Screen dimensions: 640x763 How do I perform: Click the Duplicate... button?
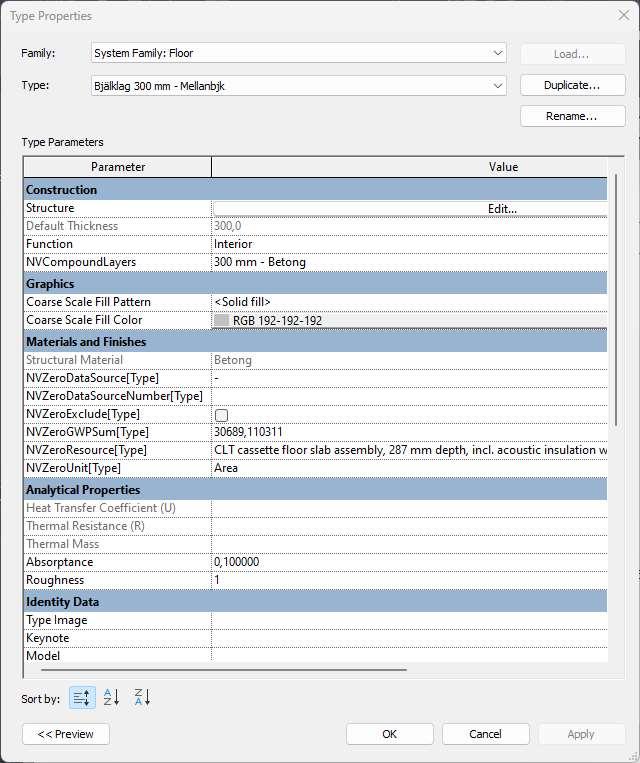point(572,85)
